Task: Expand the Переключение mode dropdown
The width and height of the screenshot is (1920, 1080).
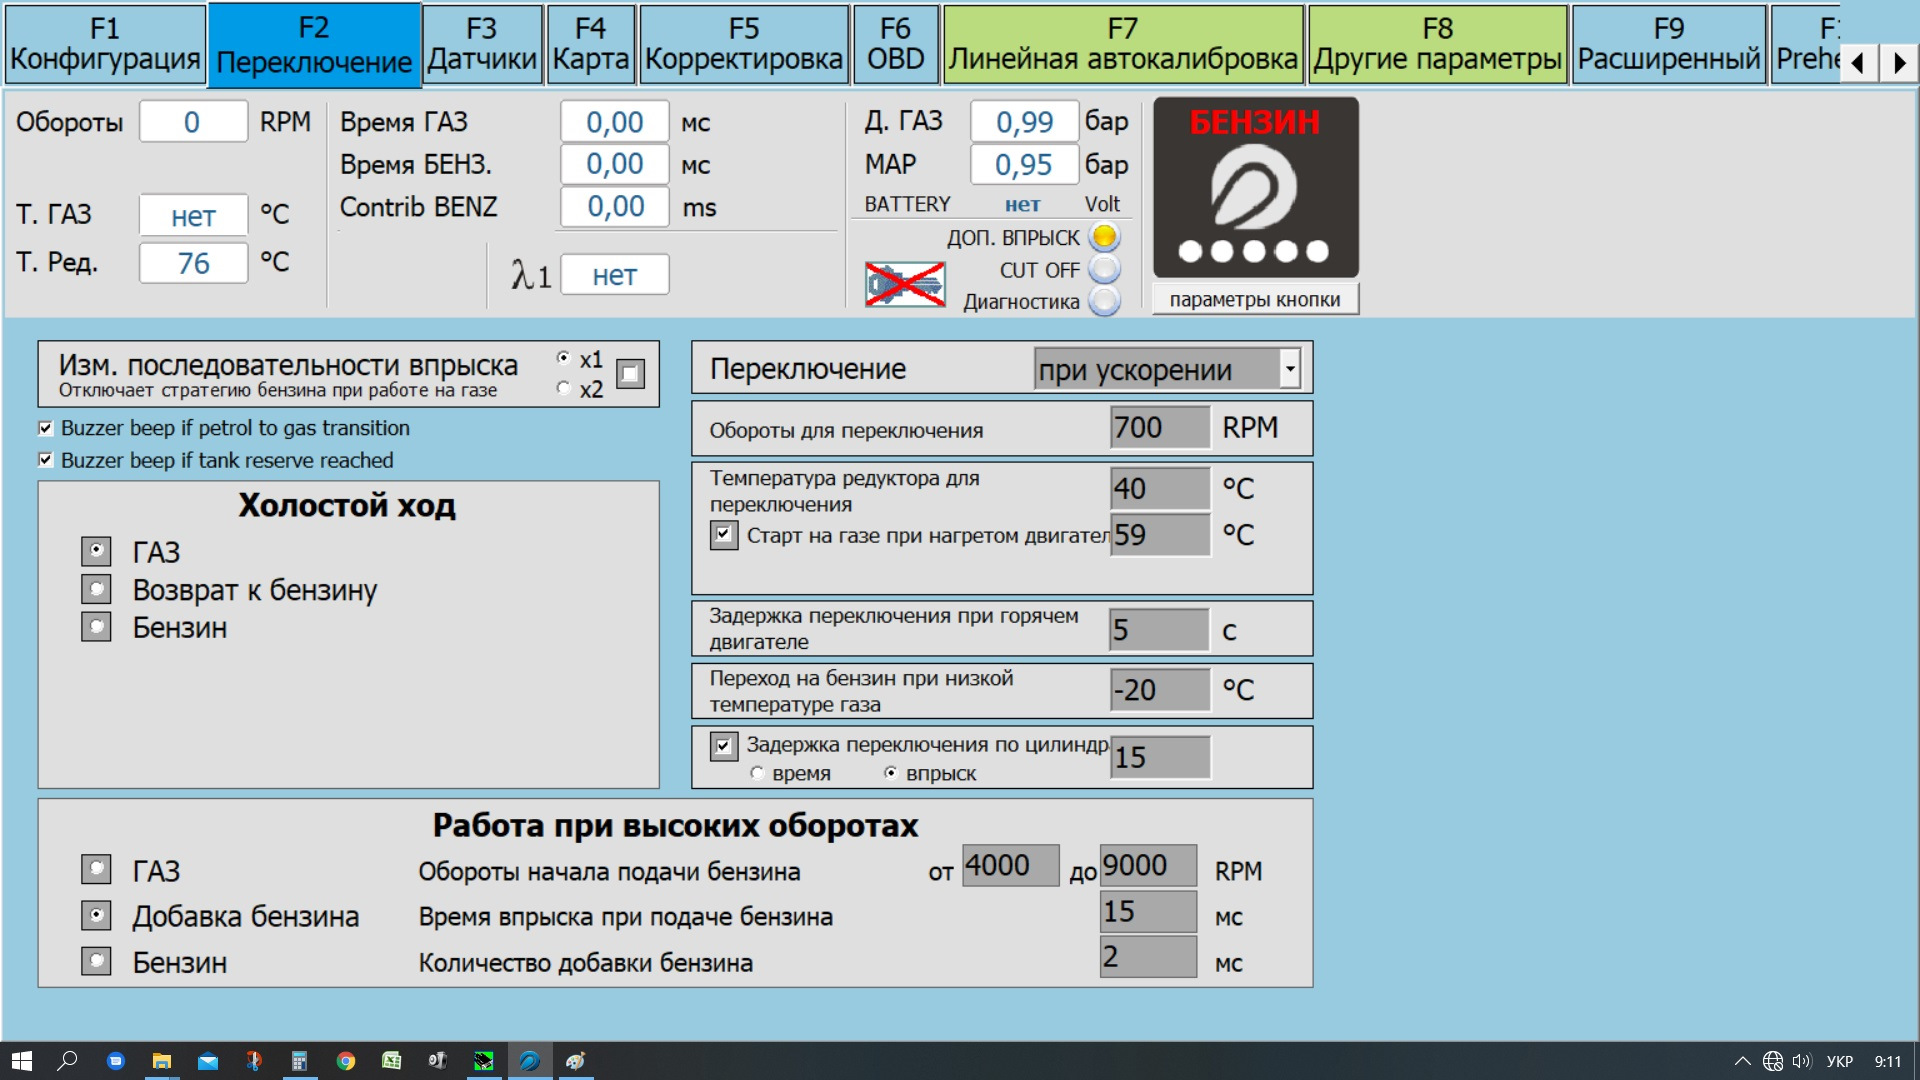Action: pyautogui.click(x=1290, y=369)
